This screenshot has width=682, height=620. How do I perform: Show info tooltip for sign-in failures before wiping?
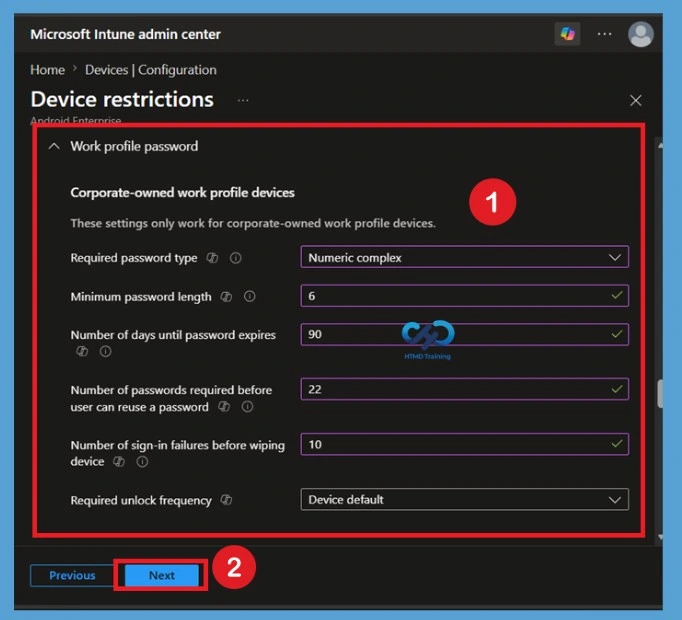(142, 462)
